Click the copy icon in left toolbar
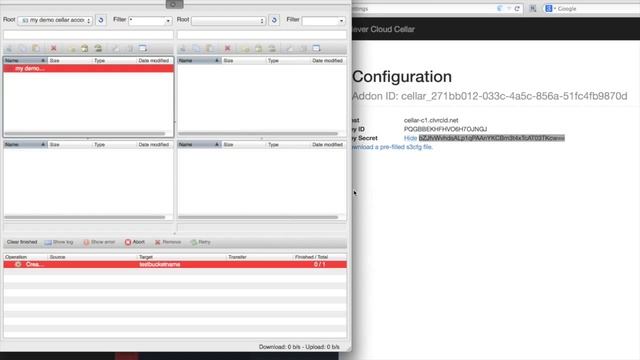The image size is (640, 360). [22, 48]
